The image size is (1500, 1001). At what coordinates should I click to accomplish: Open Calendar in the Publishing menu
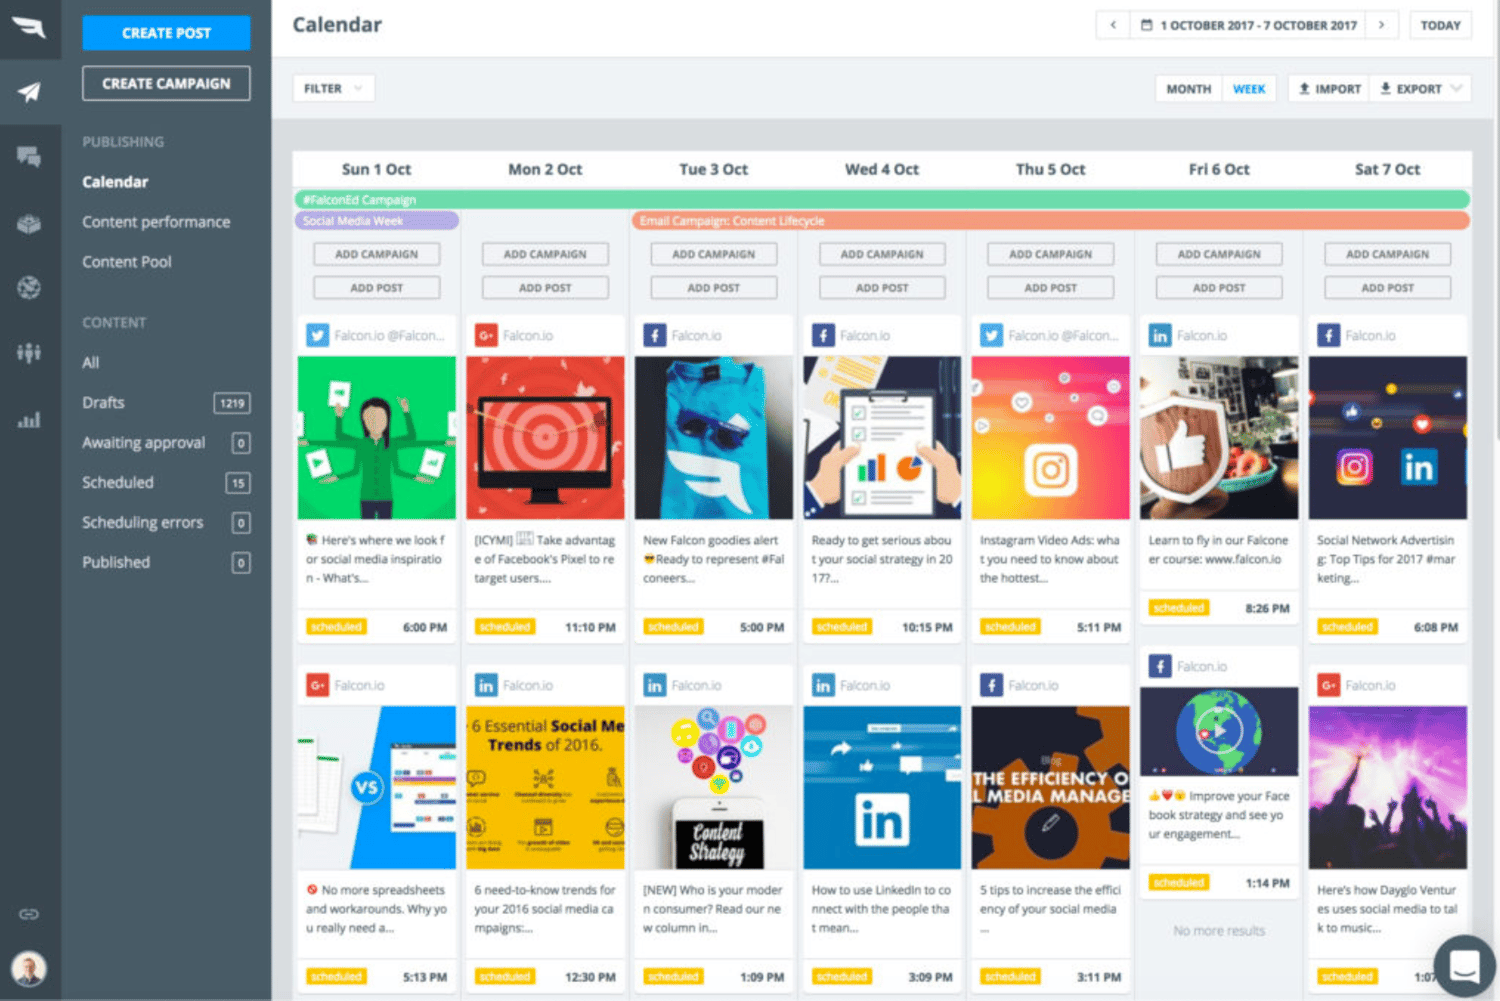pos(115,182)
